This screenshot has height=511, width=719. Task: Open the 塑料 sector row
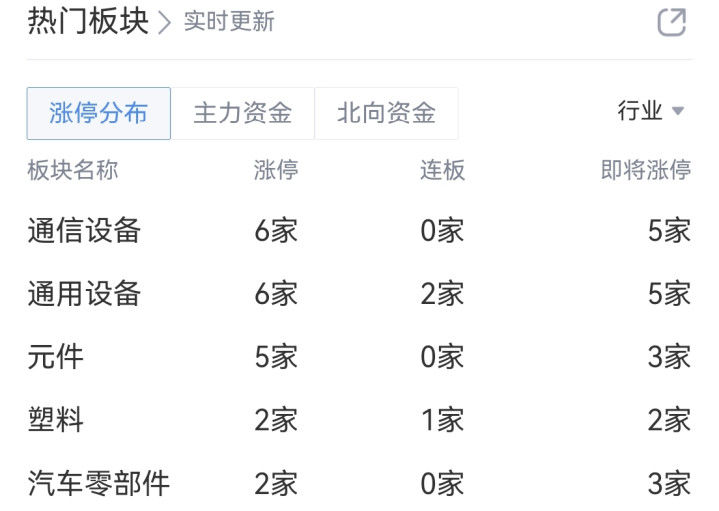pos(56,420)
